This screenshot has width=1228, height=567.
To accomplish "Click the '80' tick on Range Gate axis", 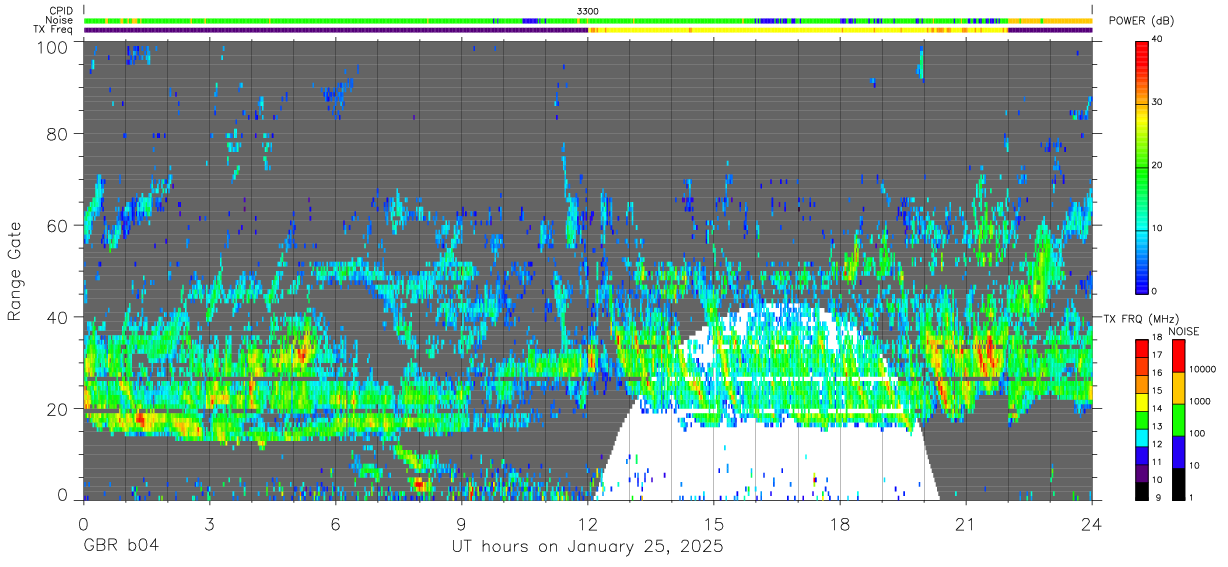I will point(57,134).
